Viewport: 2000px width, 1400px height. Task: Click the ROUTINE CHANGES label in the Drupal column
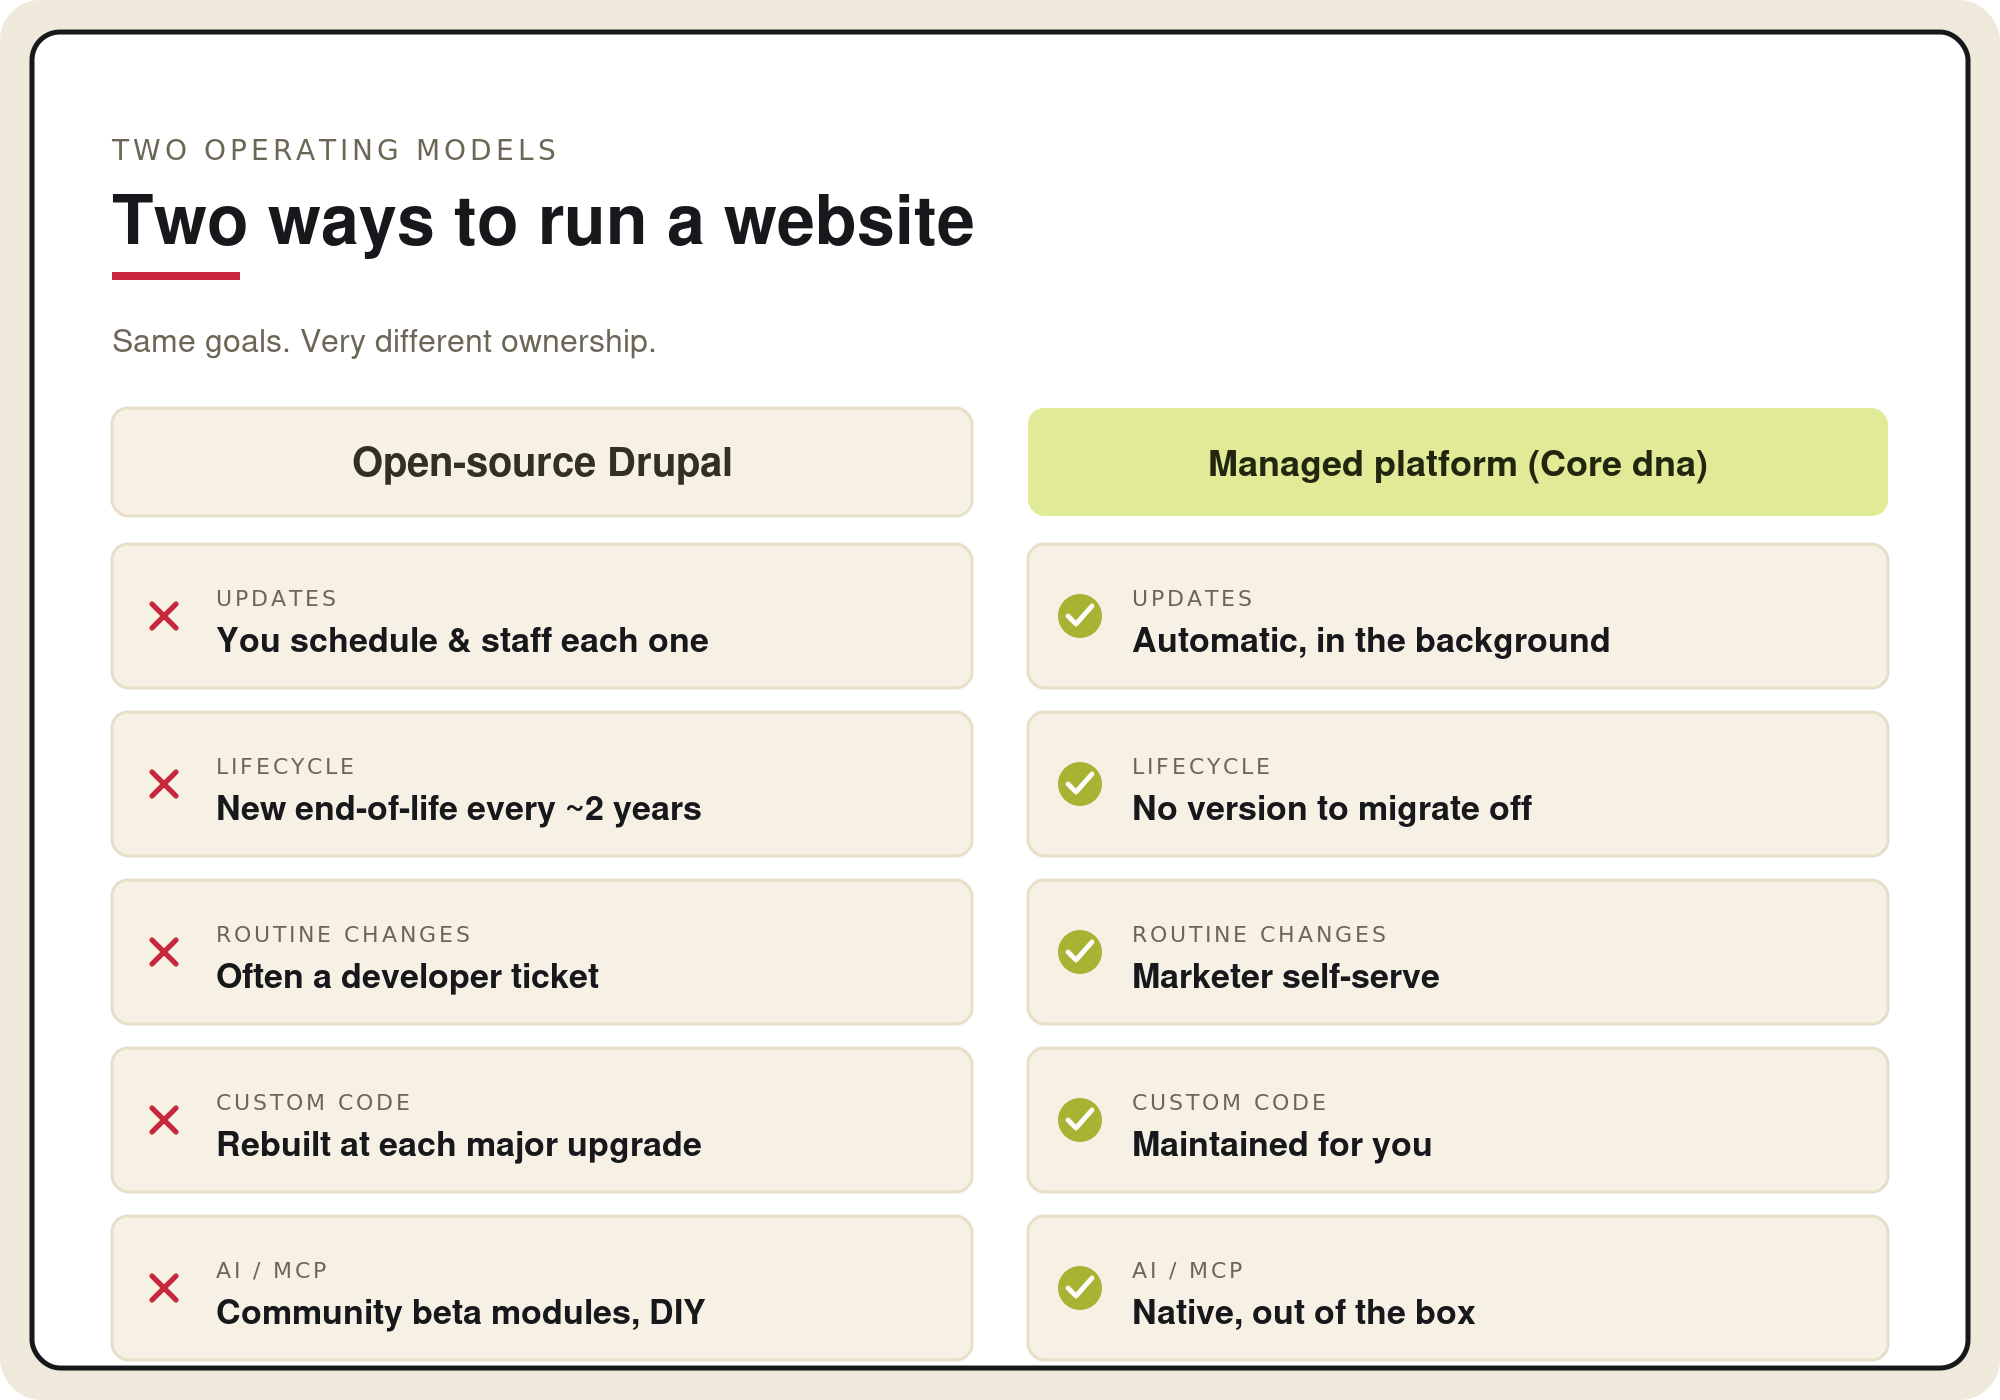click(x=343, y=934)
